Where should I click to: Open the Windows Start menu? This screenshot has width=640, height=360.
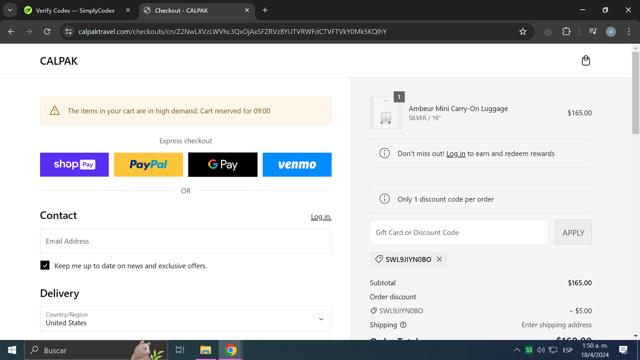(12, 350)
